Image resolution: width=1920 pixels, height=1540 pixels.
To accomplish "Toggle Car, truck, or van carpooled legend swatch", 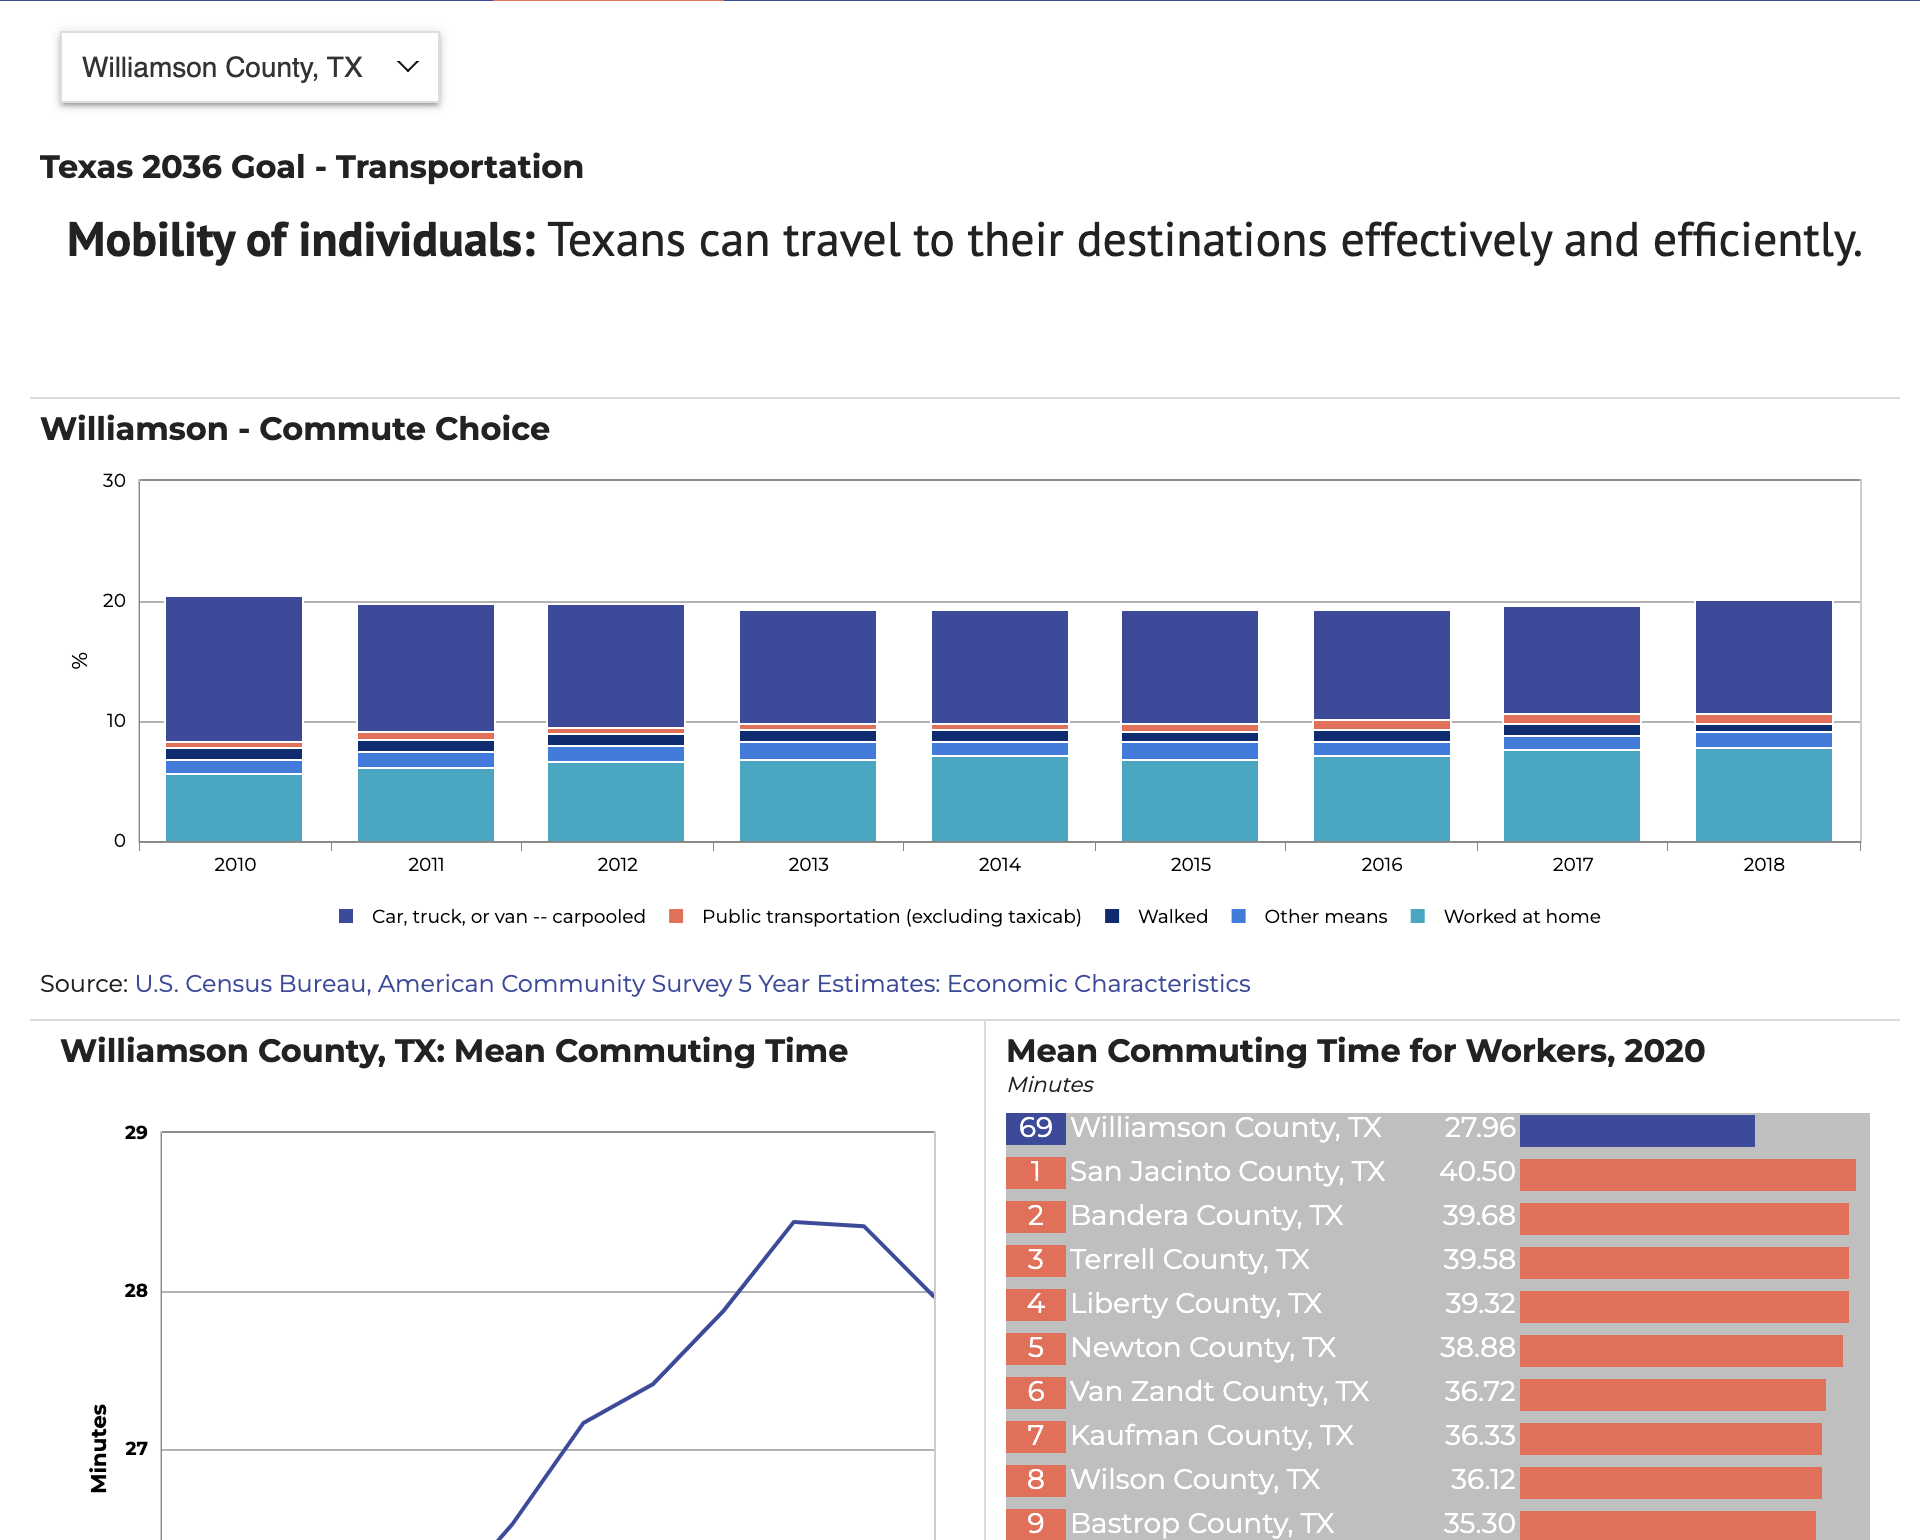I will 346,916.
